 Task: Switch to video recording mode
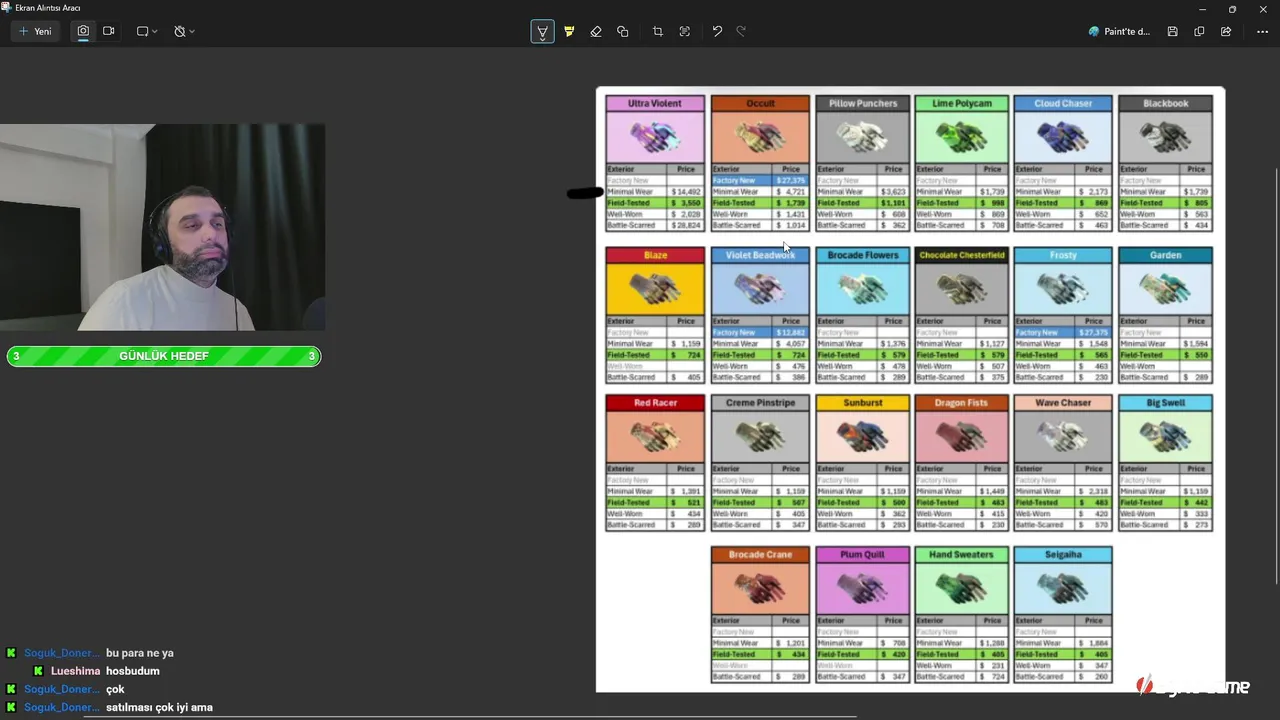coord(109,31)
